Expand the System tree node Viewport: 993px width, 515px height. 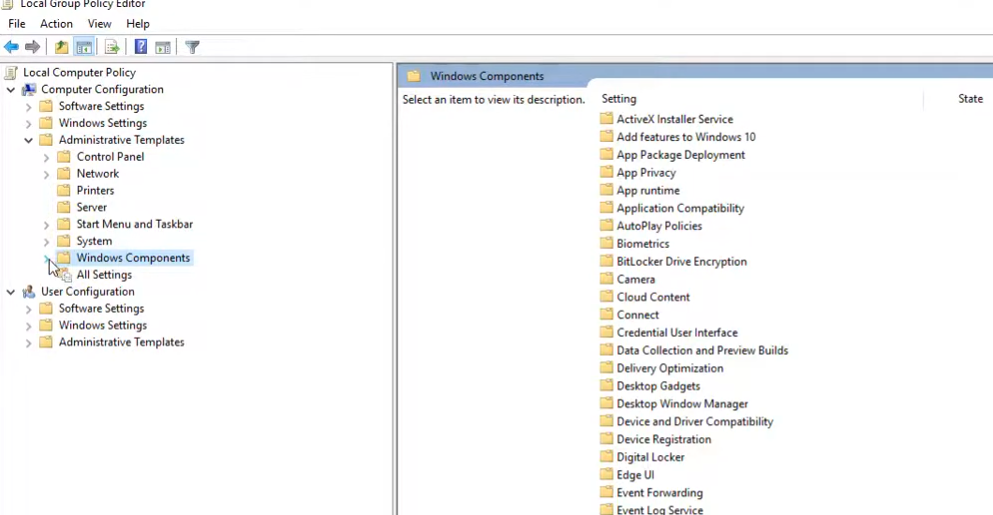point(46,241)
